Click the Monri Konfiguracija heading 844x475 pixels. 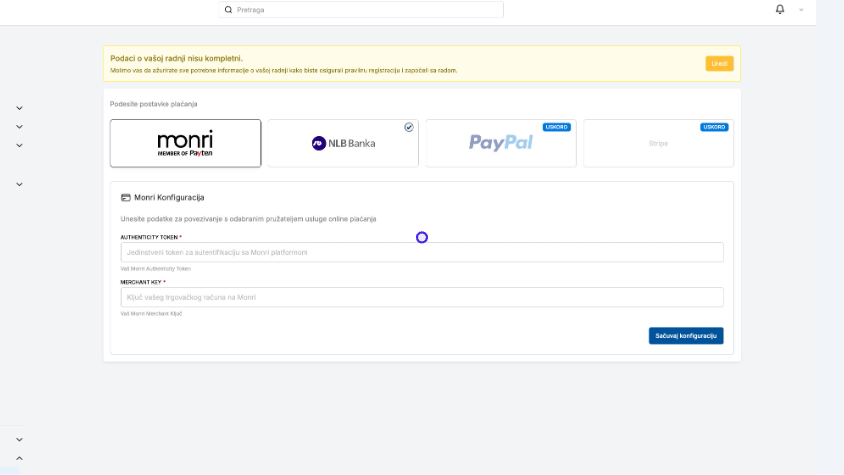pos(169,198)
